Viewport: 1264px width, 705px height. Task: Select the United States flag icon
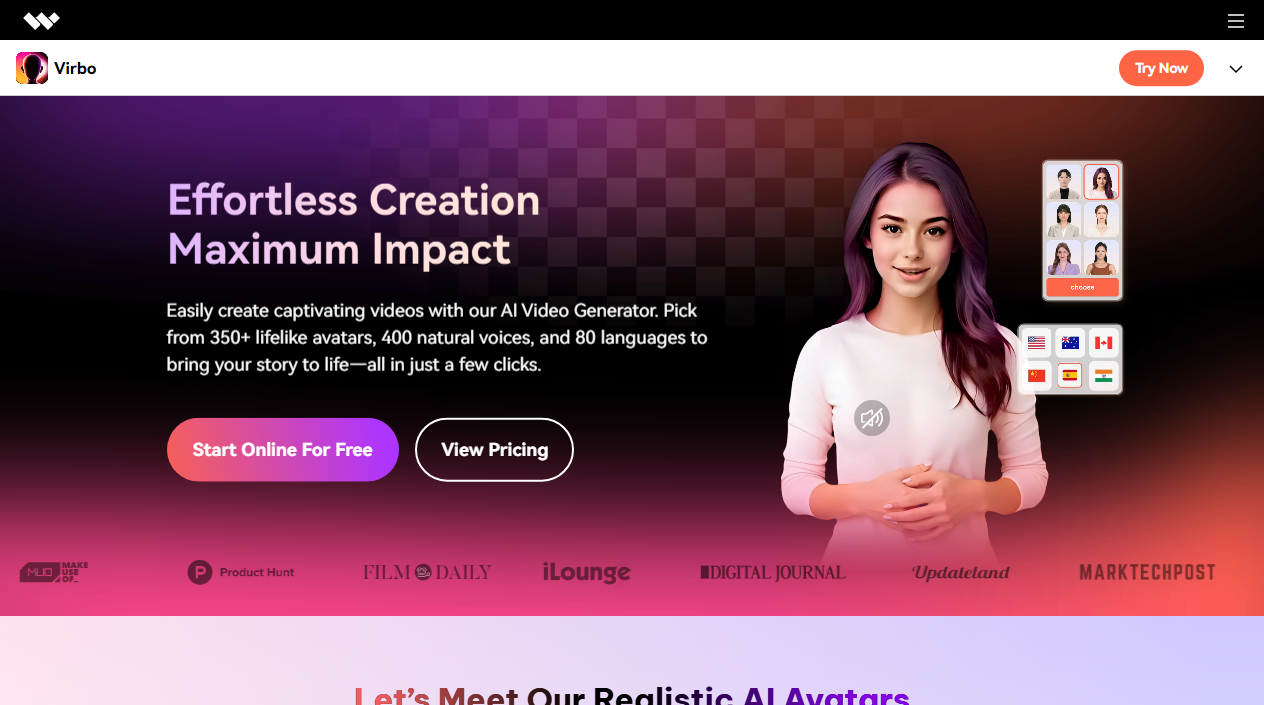(1037, 343)
